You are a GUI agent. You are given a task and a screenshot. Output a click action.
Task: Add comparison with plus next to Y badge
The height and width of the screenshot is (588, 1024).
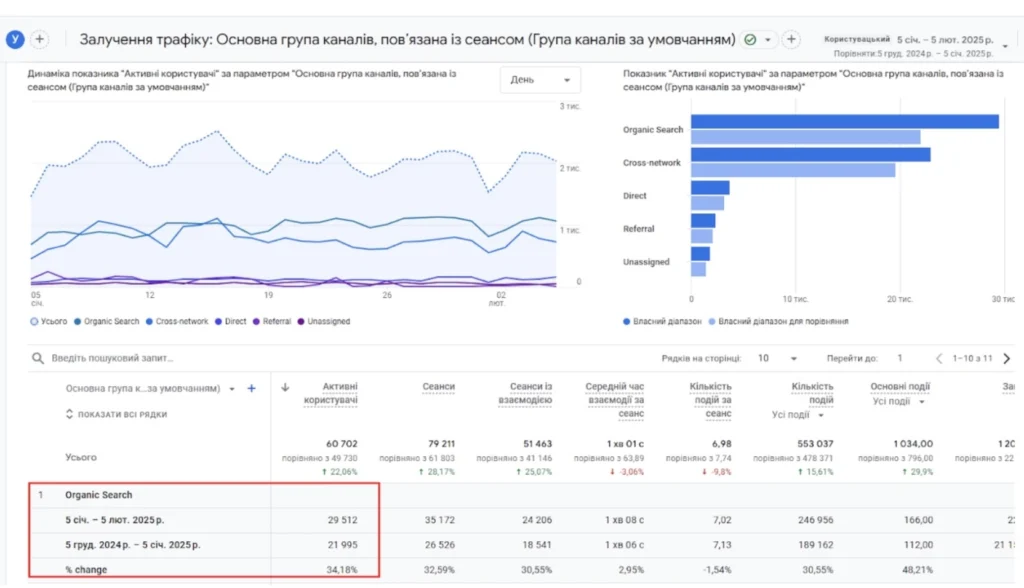(40, 39)
